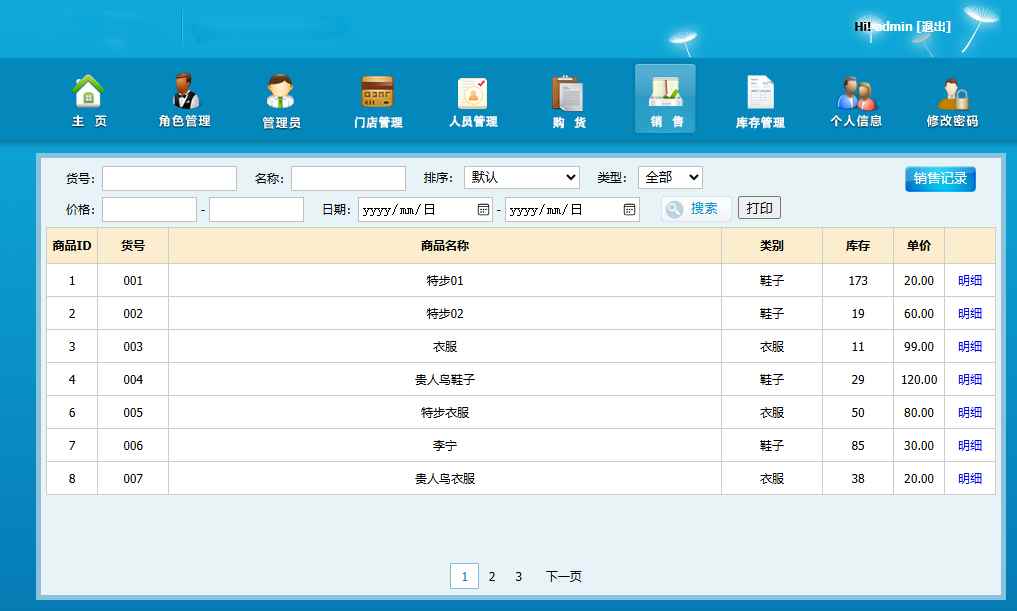Screen dimensions: 1017x611
Task: Open 明细 details for 特步01
Action: pos(969,281)
